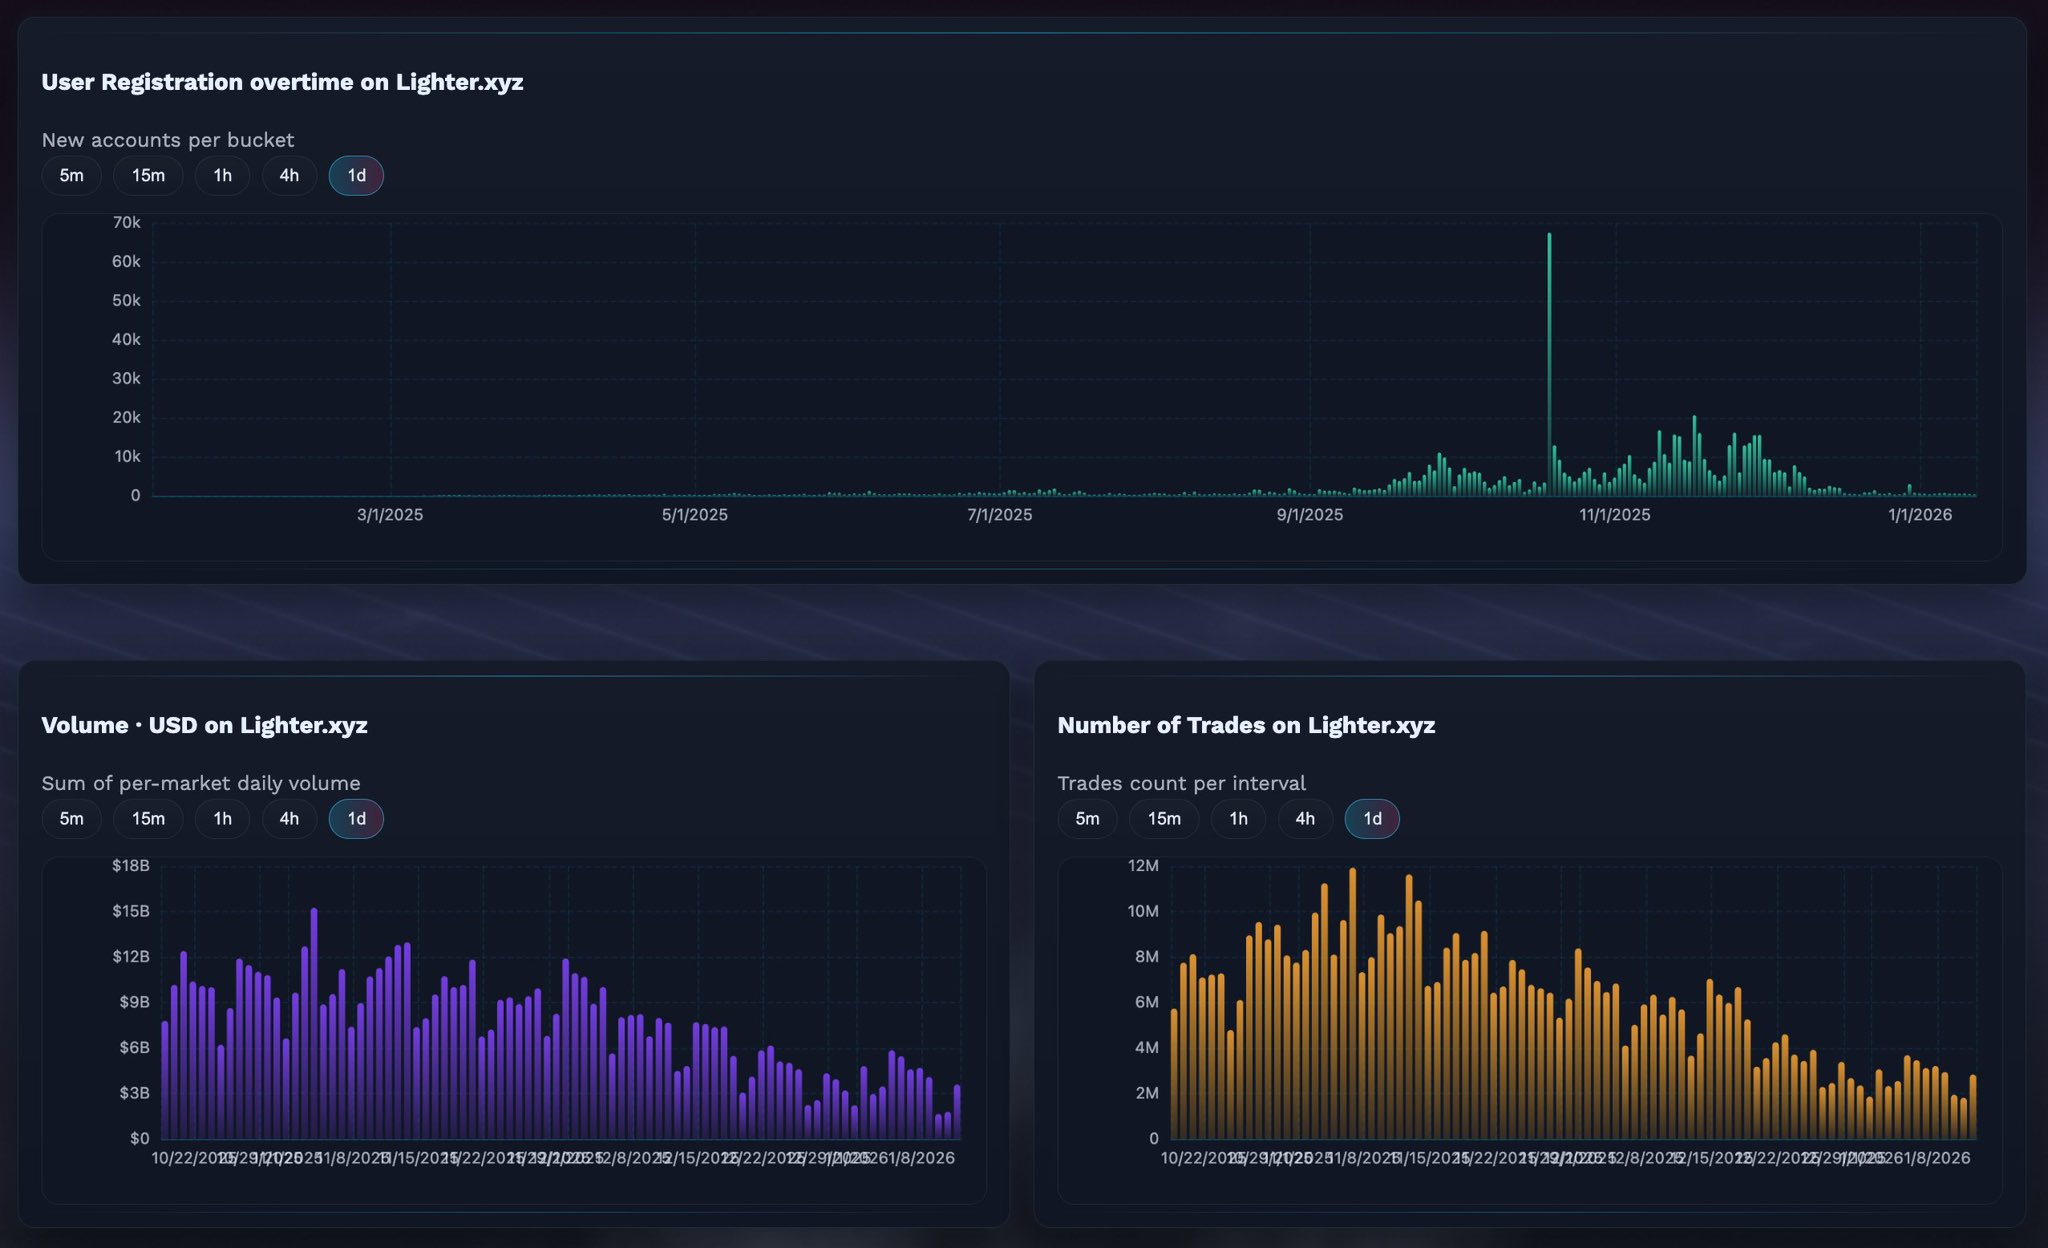Click the tallest spike bar in registrations chart
The height and width of the screenshot is (1248, 2048).
pyautogui.click(x=1551, y=360)
